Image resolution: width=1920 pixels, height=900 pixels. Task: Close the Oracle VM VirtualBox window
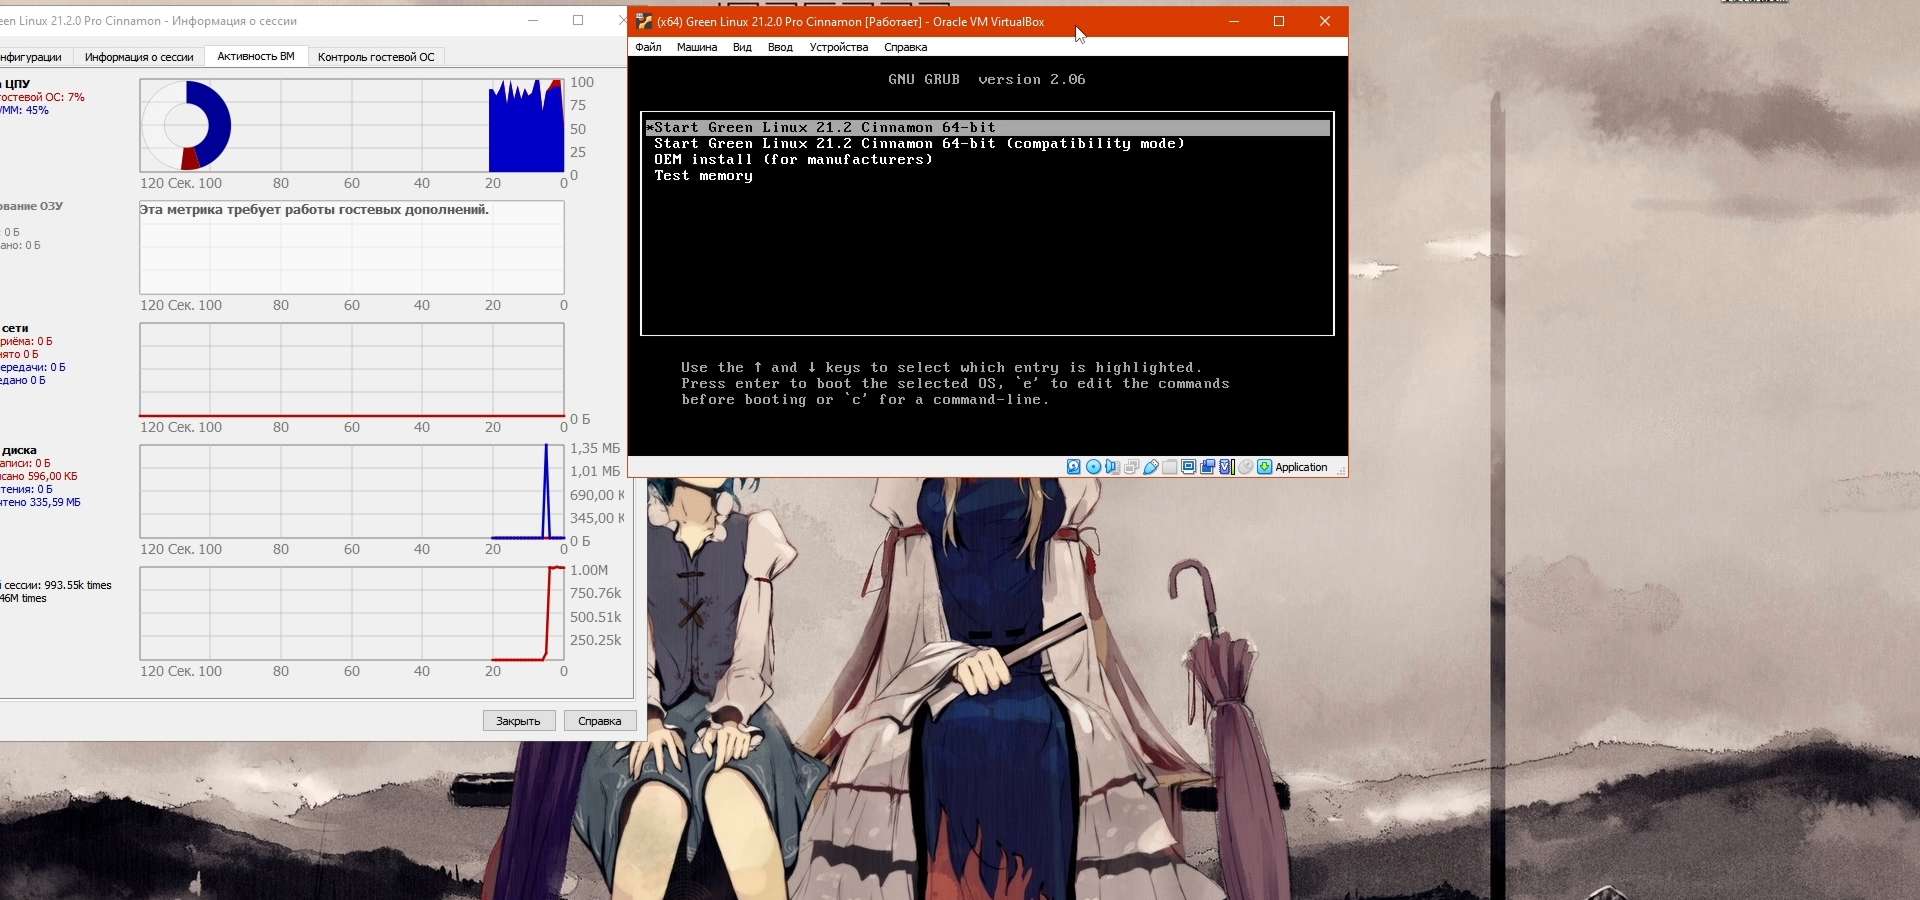click(x=1325, y=21)
